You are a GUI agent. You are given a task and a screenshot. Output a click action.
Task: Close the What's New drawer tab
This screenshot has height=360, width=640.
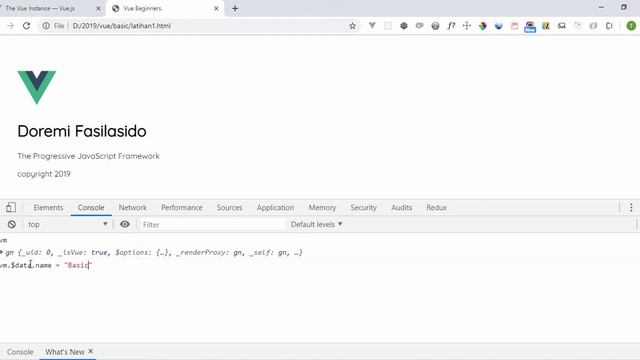[x=91, y=351]
